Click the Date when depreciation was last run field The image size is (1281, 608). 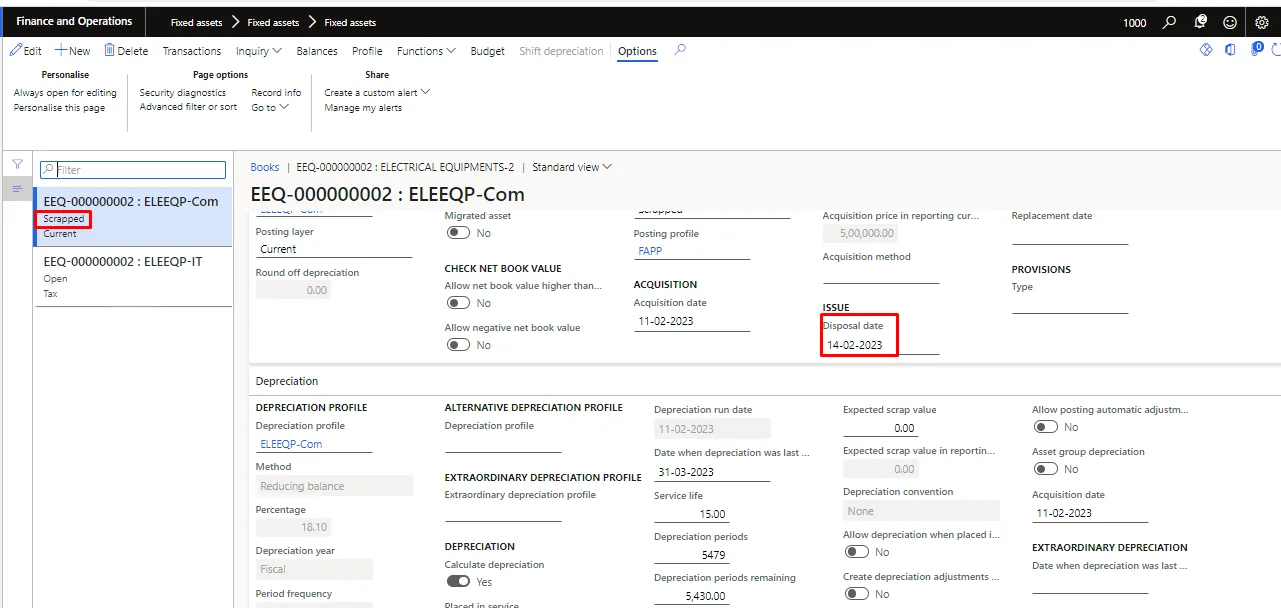712,472
